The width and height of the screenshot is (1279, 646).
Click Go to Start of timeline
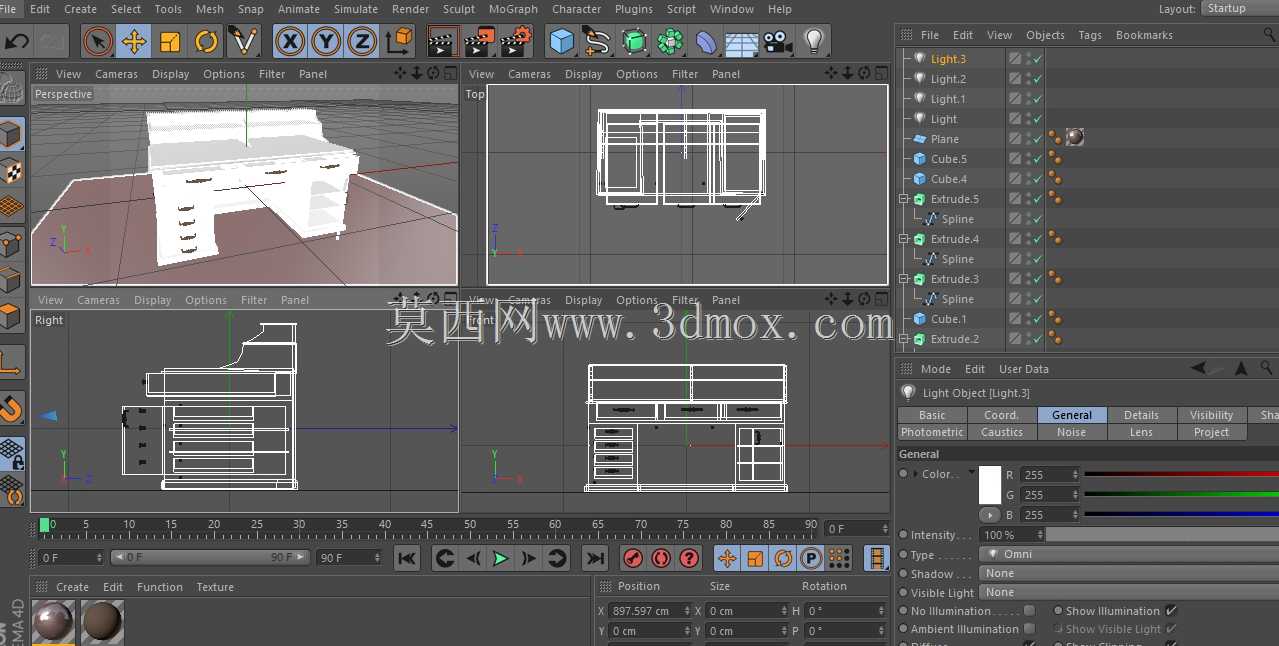pyautogui.click(x=406, y=558)
